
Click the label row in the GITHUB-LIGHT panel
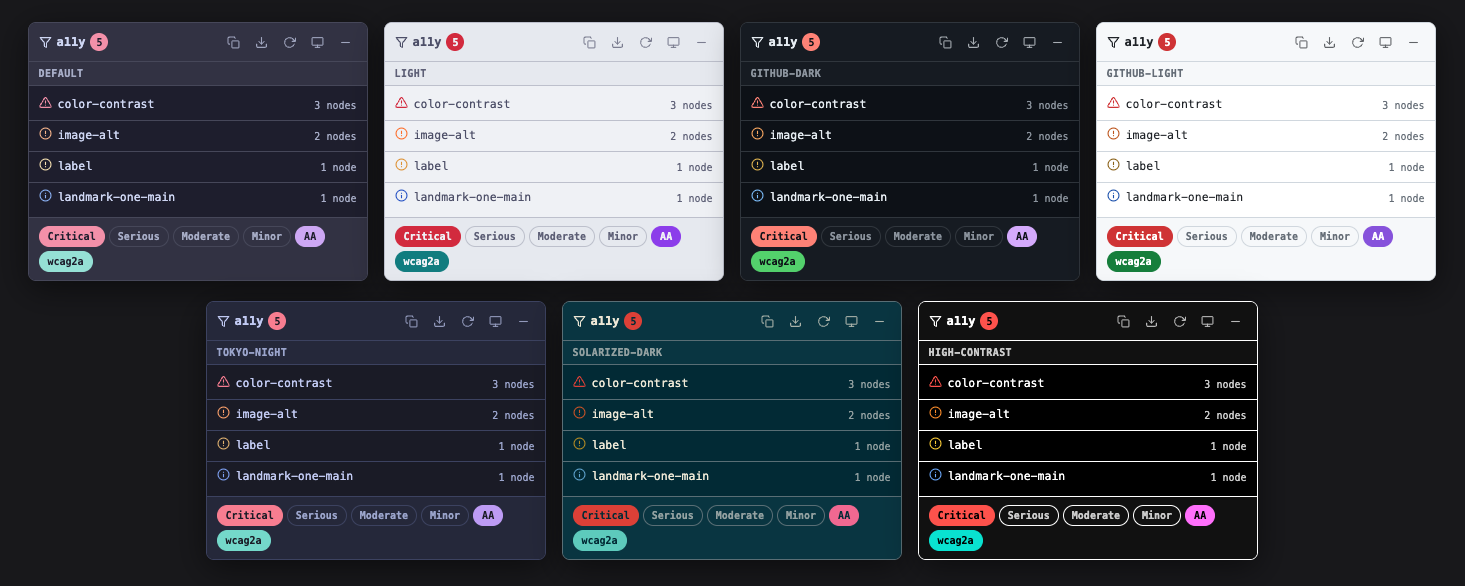click(x=1266, y=166)
